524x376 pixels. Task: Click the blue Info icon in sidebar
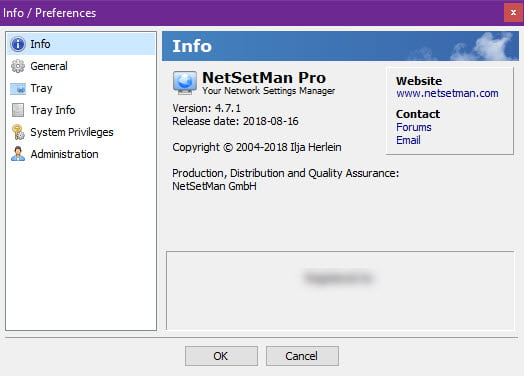point(18,44)
